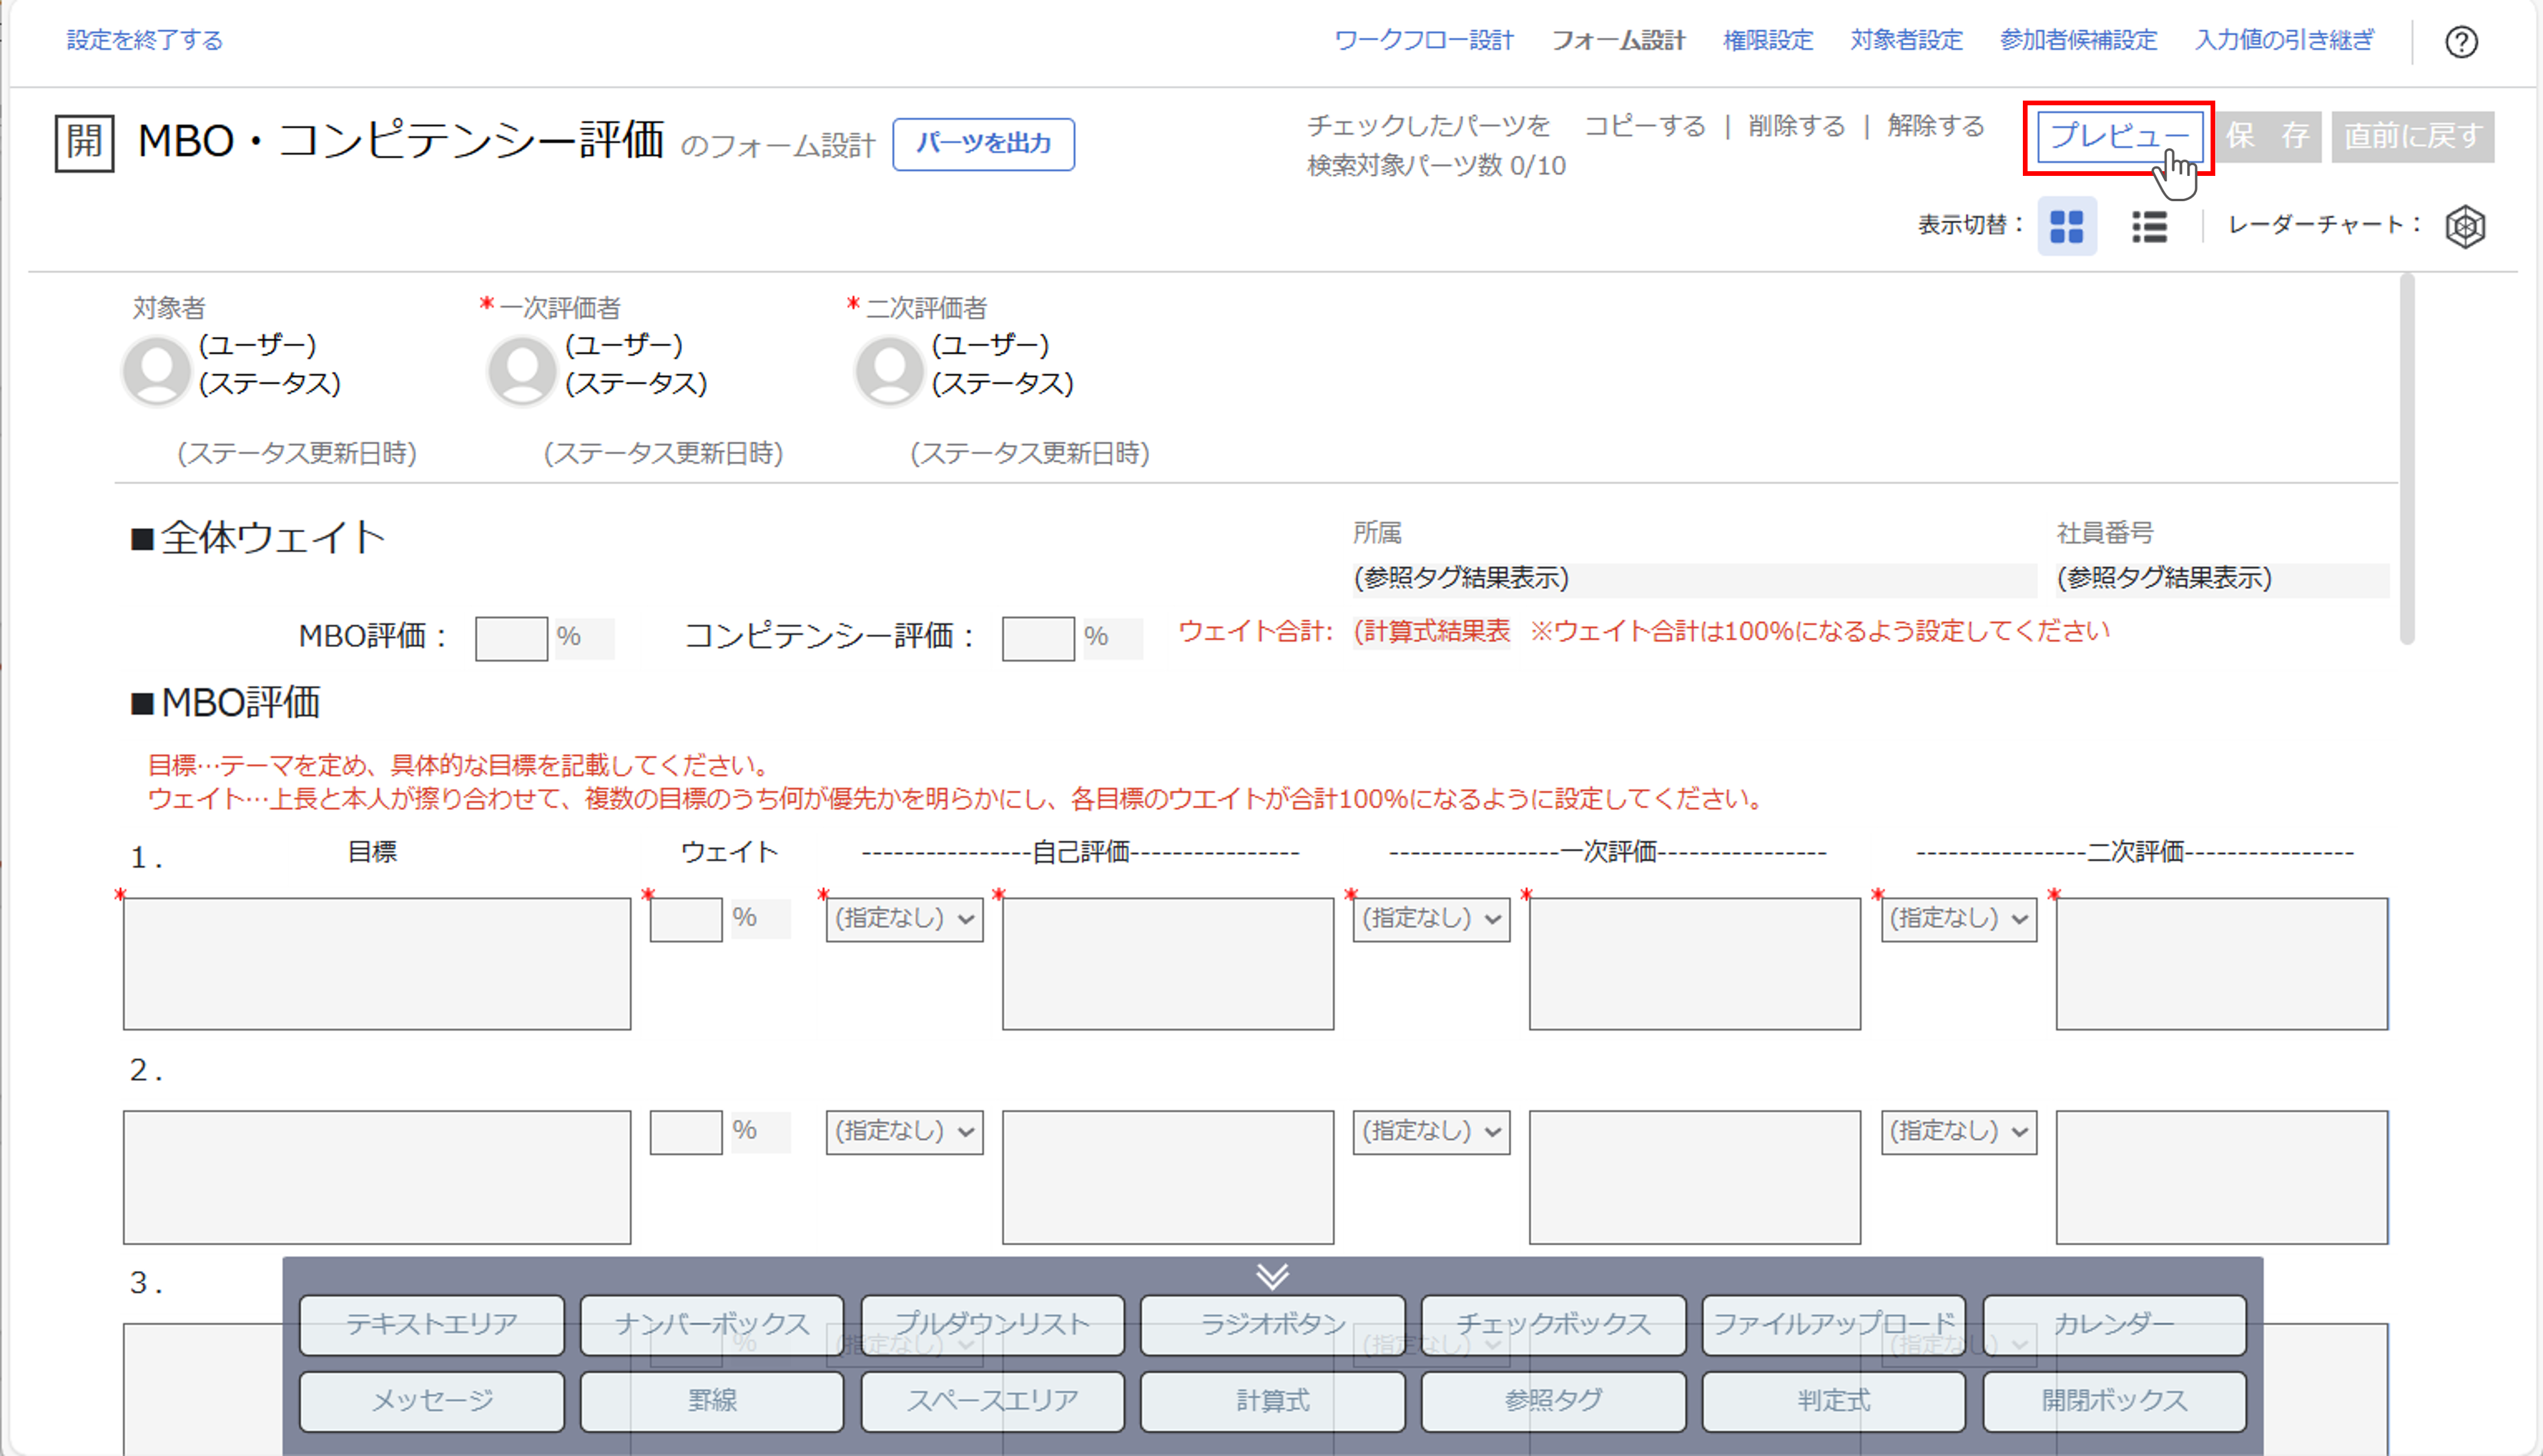Open the radar chart settings icon
This screenshot has width=2543, height=1456.
tap(2465, 227)
